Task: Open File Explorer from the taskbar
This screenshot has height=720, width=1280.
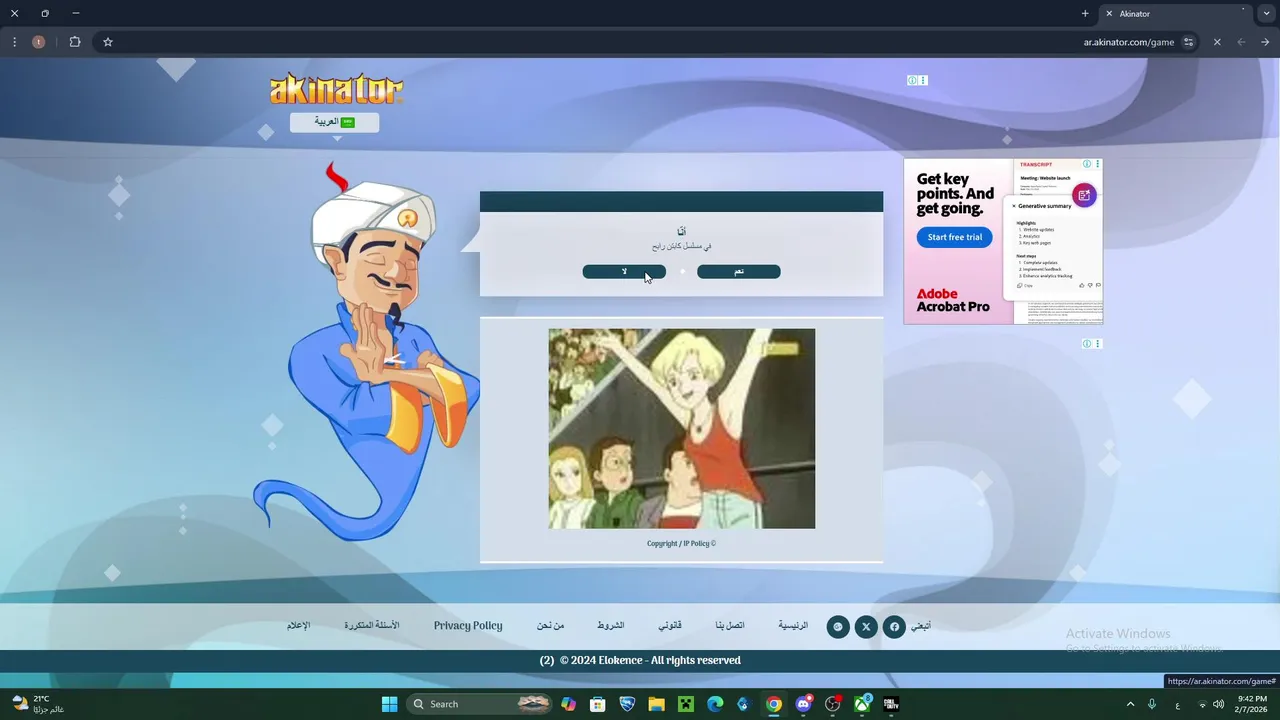Action: click(x=656, y=704)
